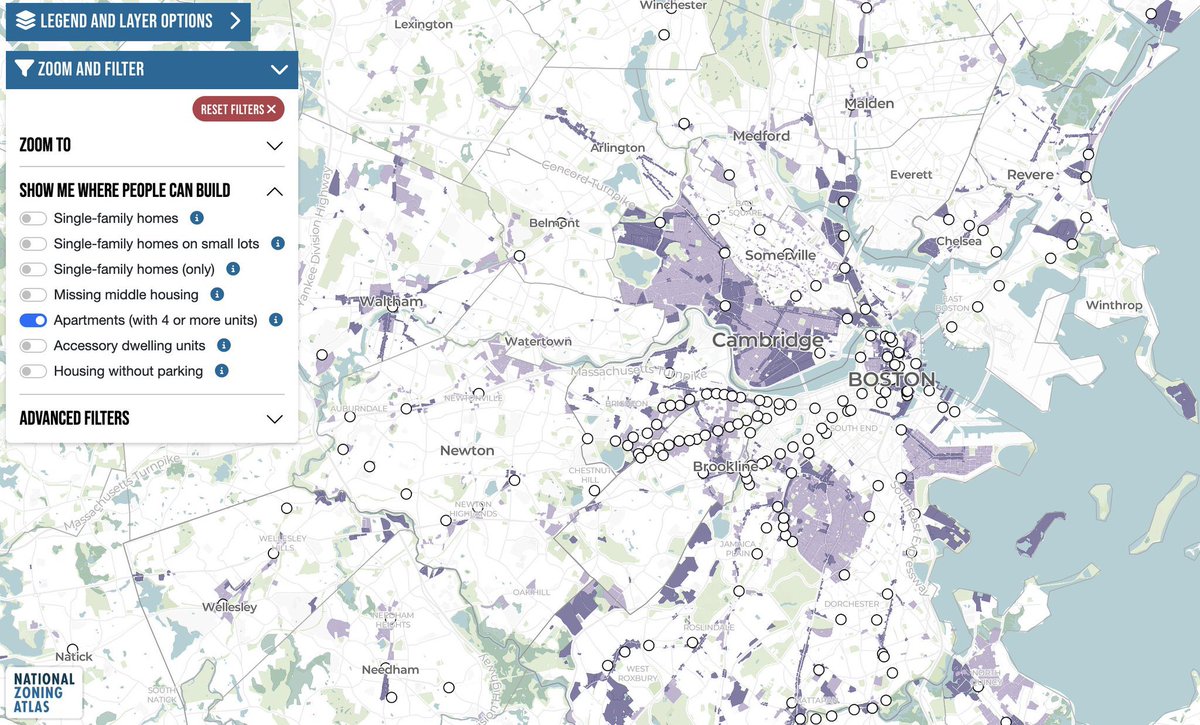Open info icon for Single-family homes
The width and height of the screenshot is (1200, 725).
[197, 218]
